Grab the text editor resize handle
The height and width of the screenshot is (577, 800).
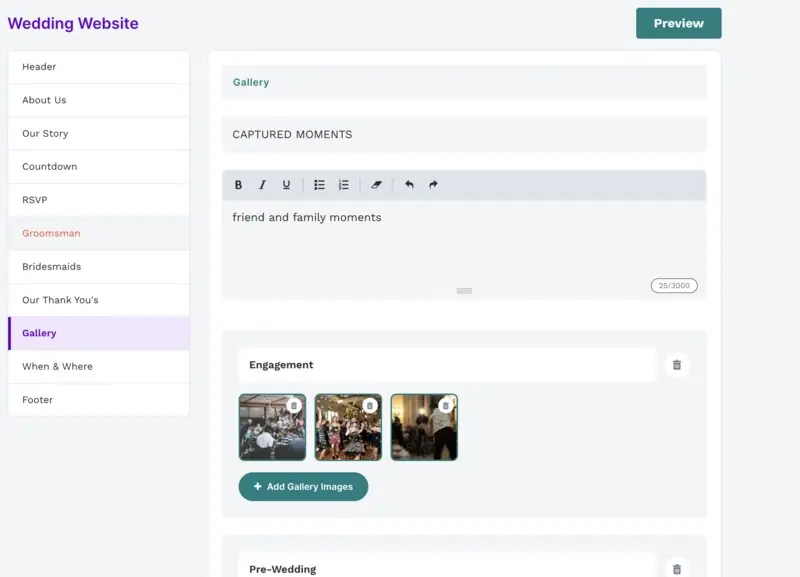click(x=464, y=291)
